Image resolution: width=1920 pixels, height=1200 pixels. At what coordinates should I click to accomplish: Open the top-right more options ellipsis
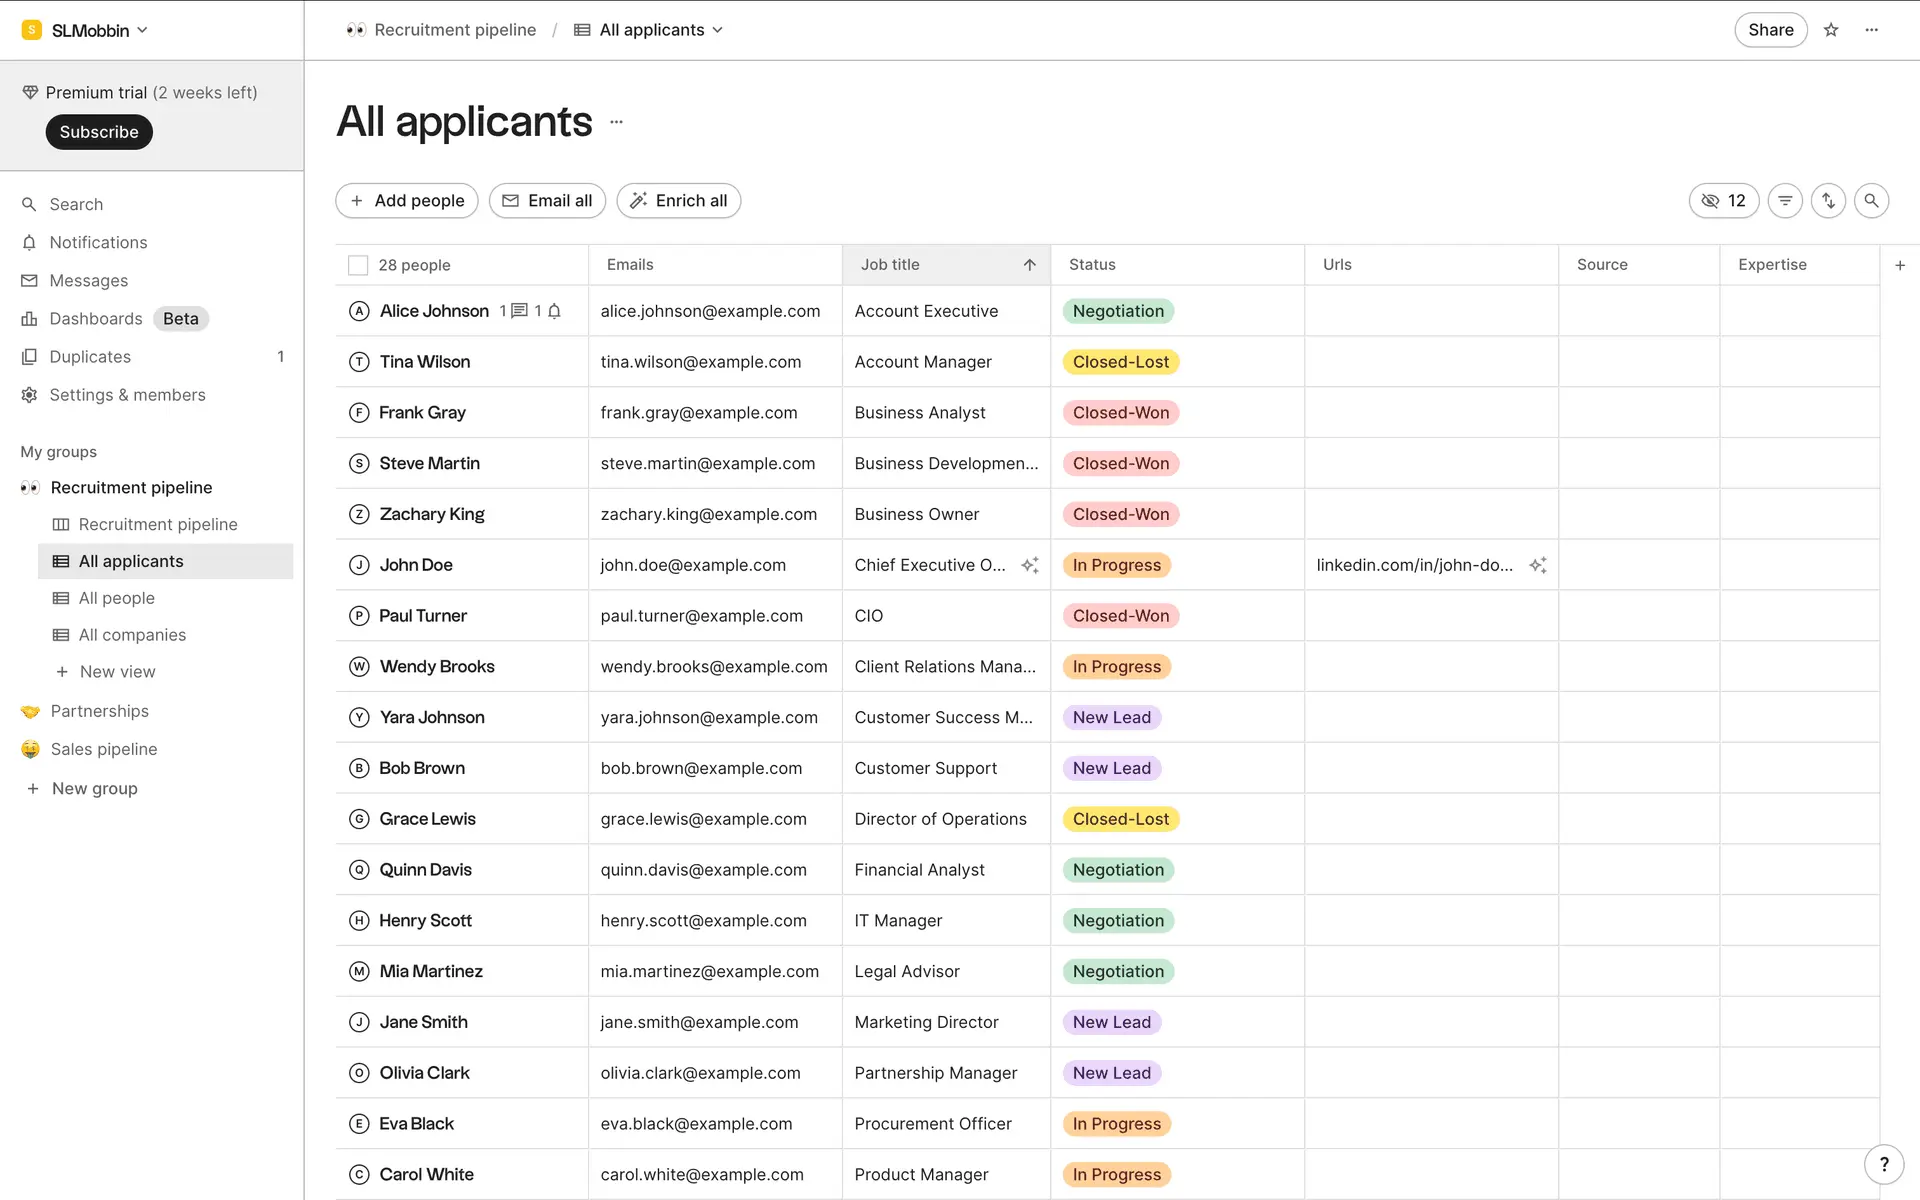pyautogui.click(x=1872, y=30)
